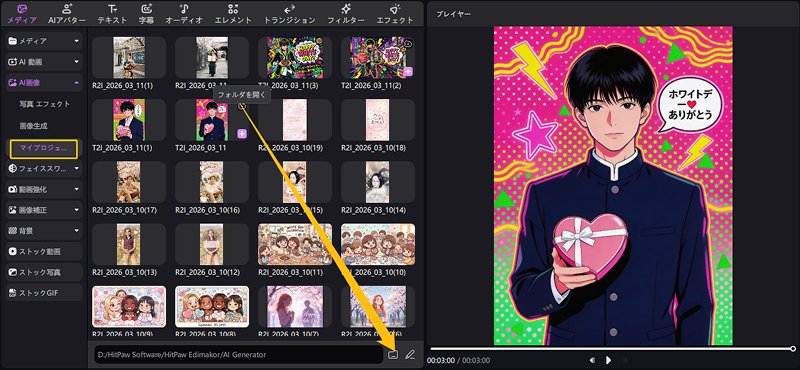Collapse the AI画像 sidebar section
The height and width of the screenshot is (370, 800).
coord(44,83)
